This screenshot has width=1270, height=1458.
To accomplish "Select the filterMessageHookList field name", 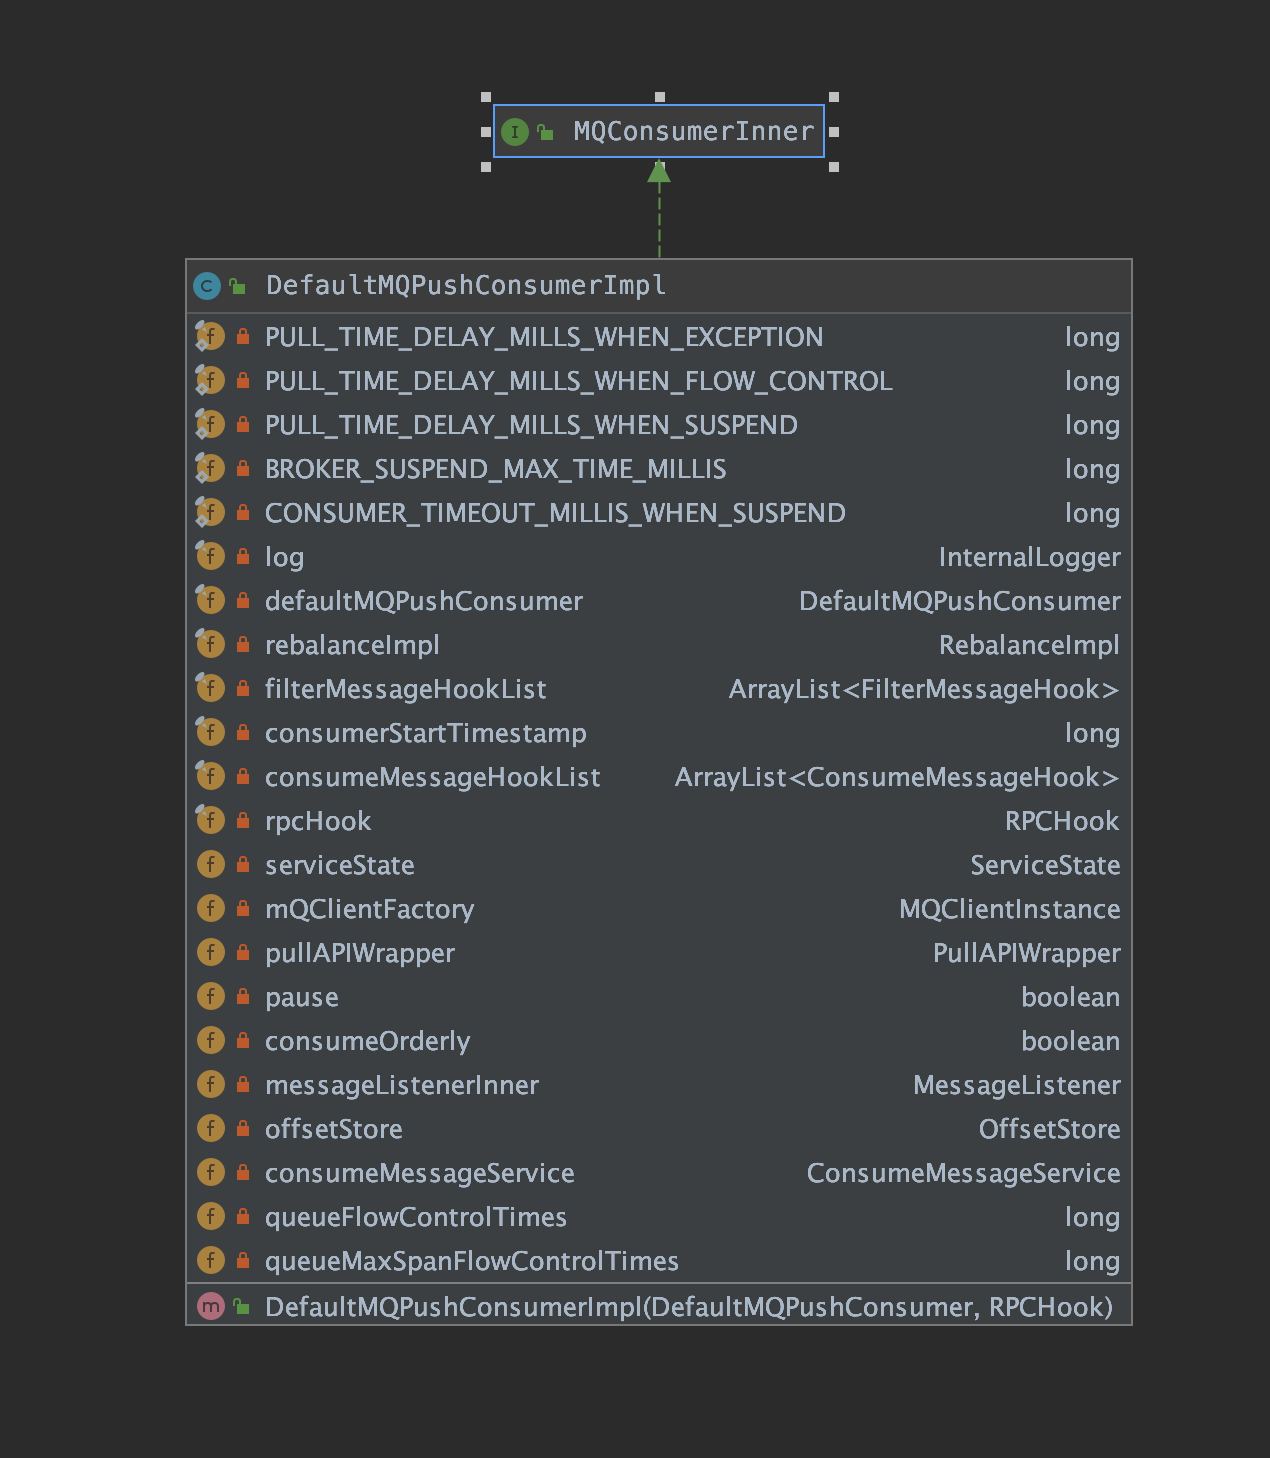I will tap(406, 689).
